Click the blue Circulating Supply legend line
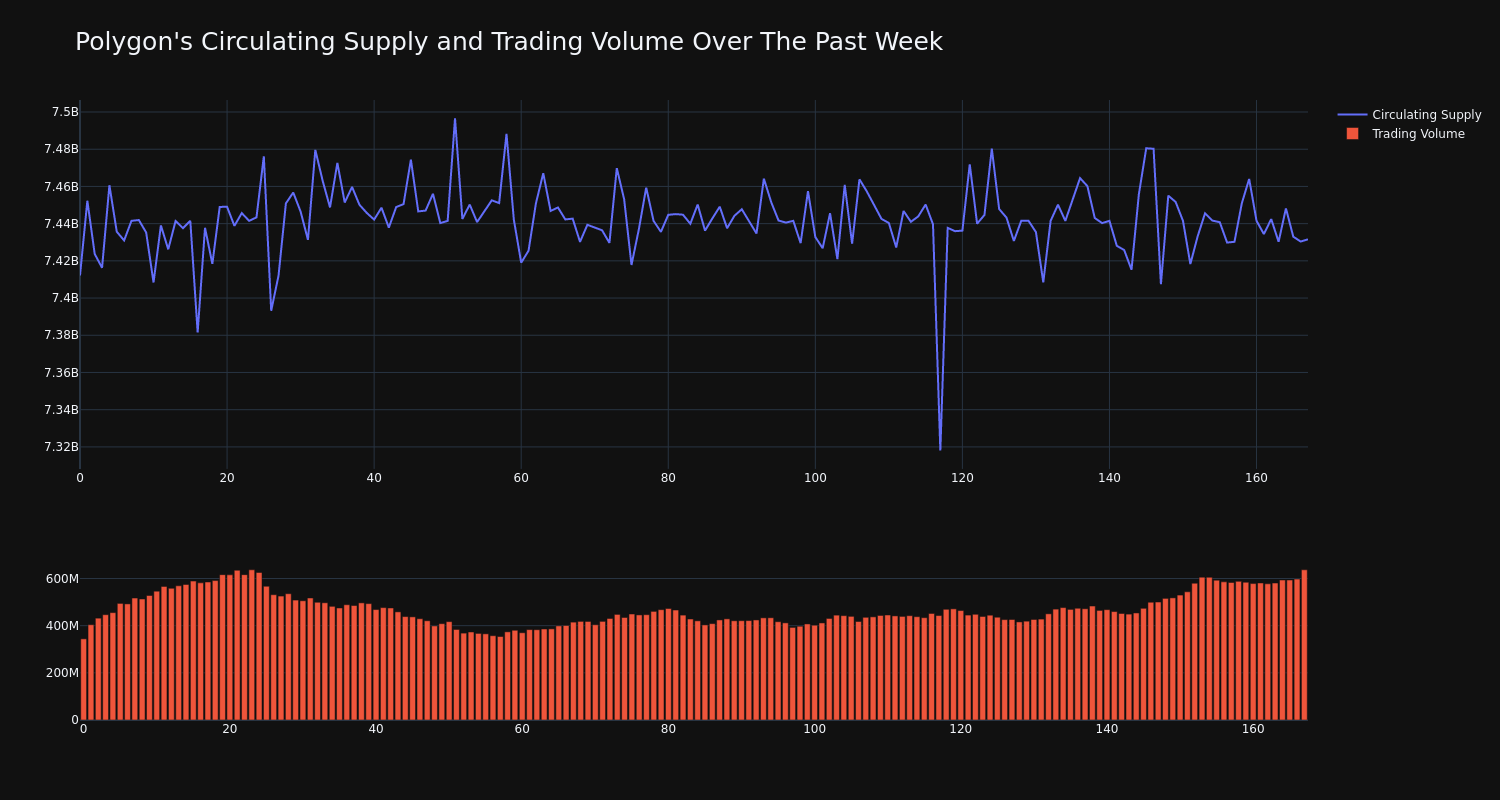 1352,115
